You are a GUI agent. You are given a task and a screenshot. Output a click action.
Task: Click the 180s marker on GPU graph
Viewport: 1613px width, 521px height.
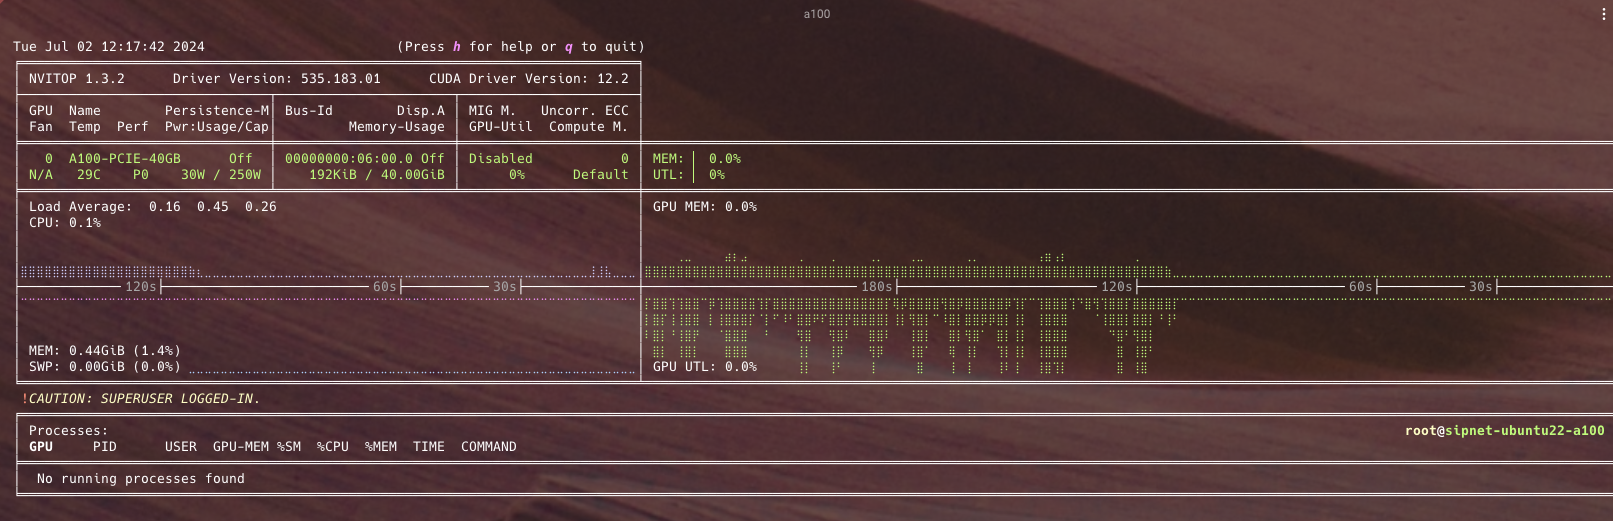(876, 287)
